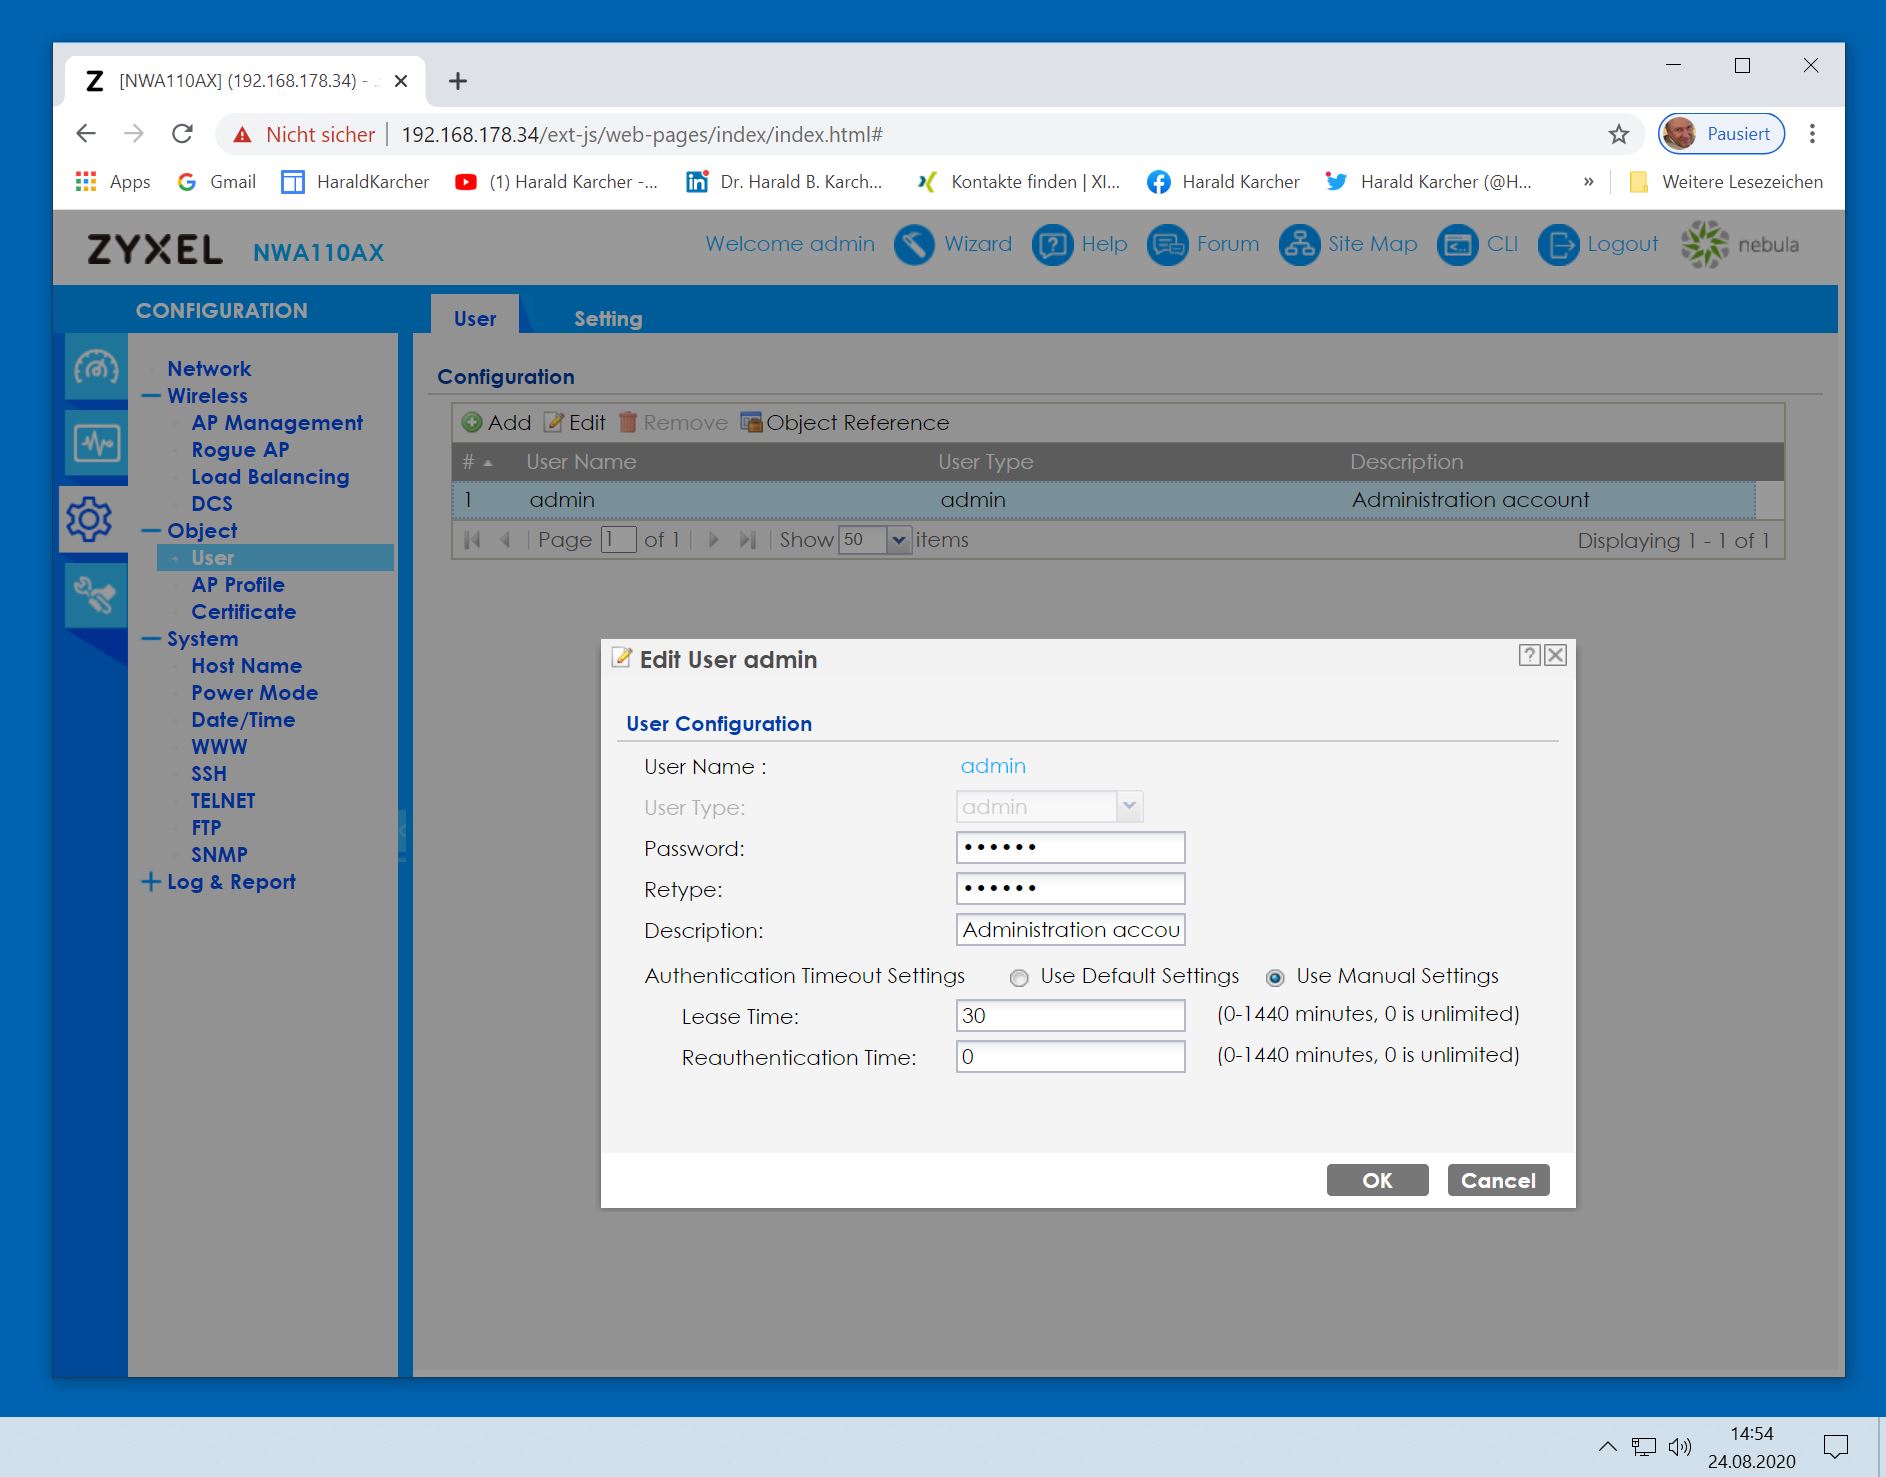
Task: Open the Site Map icon
Action: 1298,245
